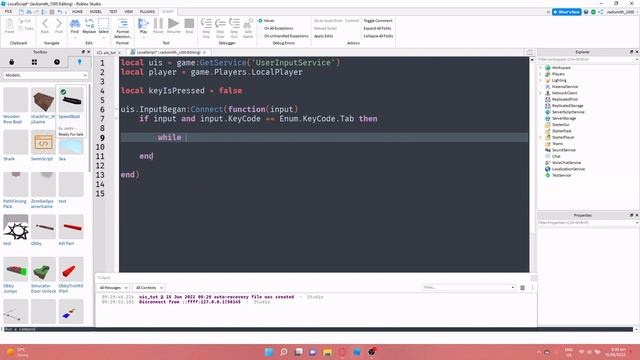Click the Back navigate arrow
640x360 pixels.
[x=45, y=24]
